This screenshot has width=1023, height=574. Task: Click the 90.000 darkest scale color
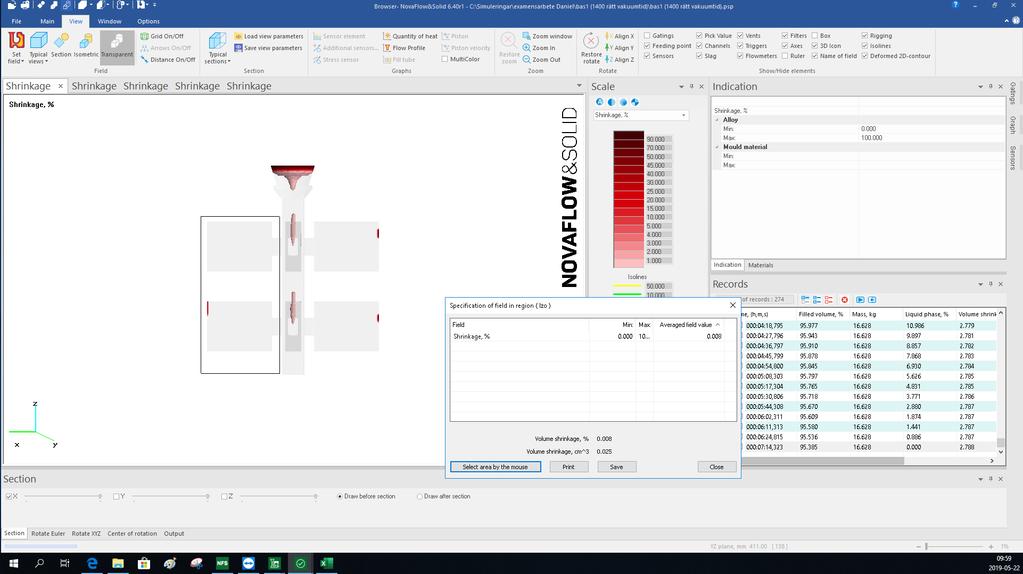coord(628,137)
